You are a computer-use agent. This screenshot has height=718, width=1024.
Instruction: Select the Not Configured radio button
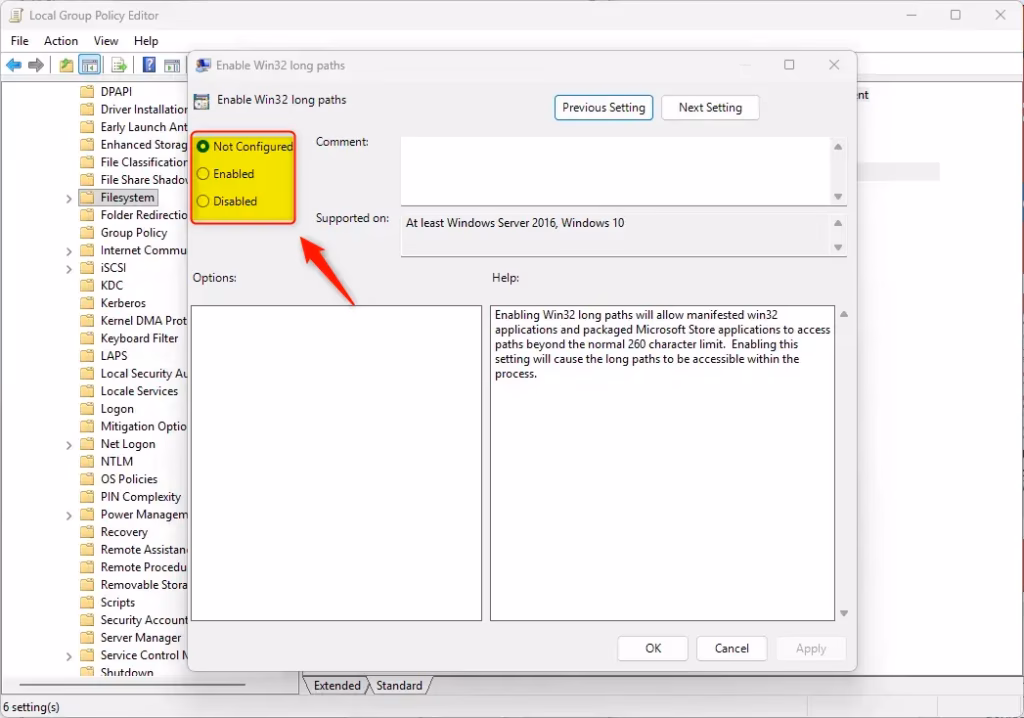203,146
